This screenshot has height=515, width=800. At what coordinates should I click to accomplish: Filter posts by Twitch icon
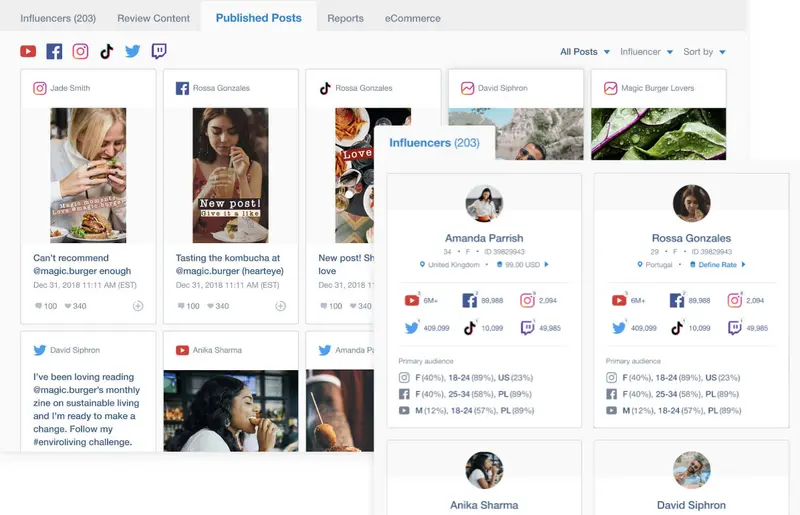coord(159,52)
